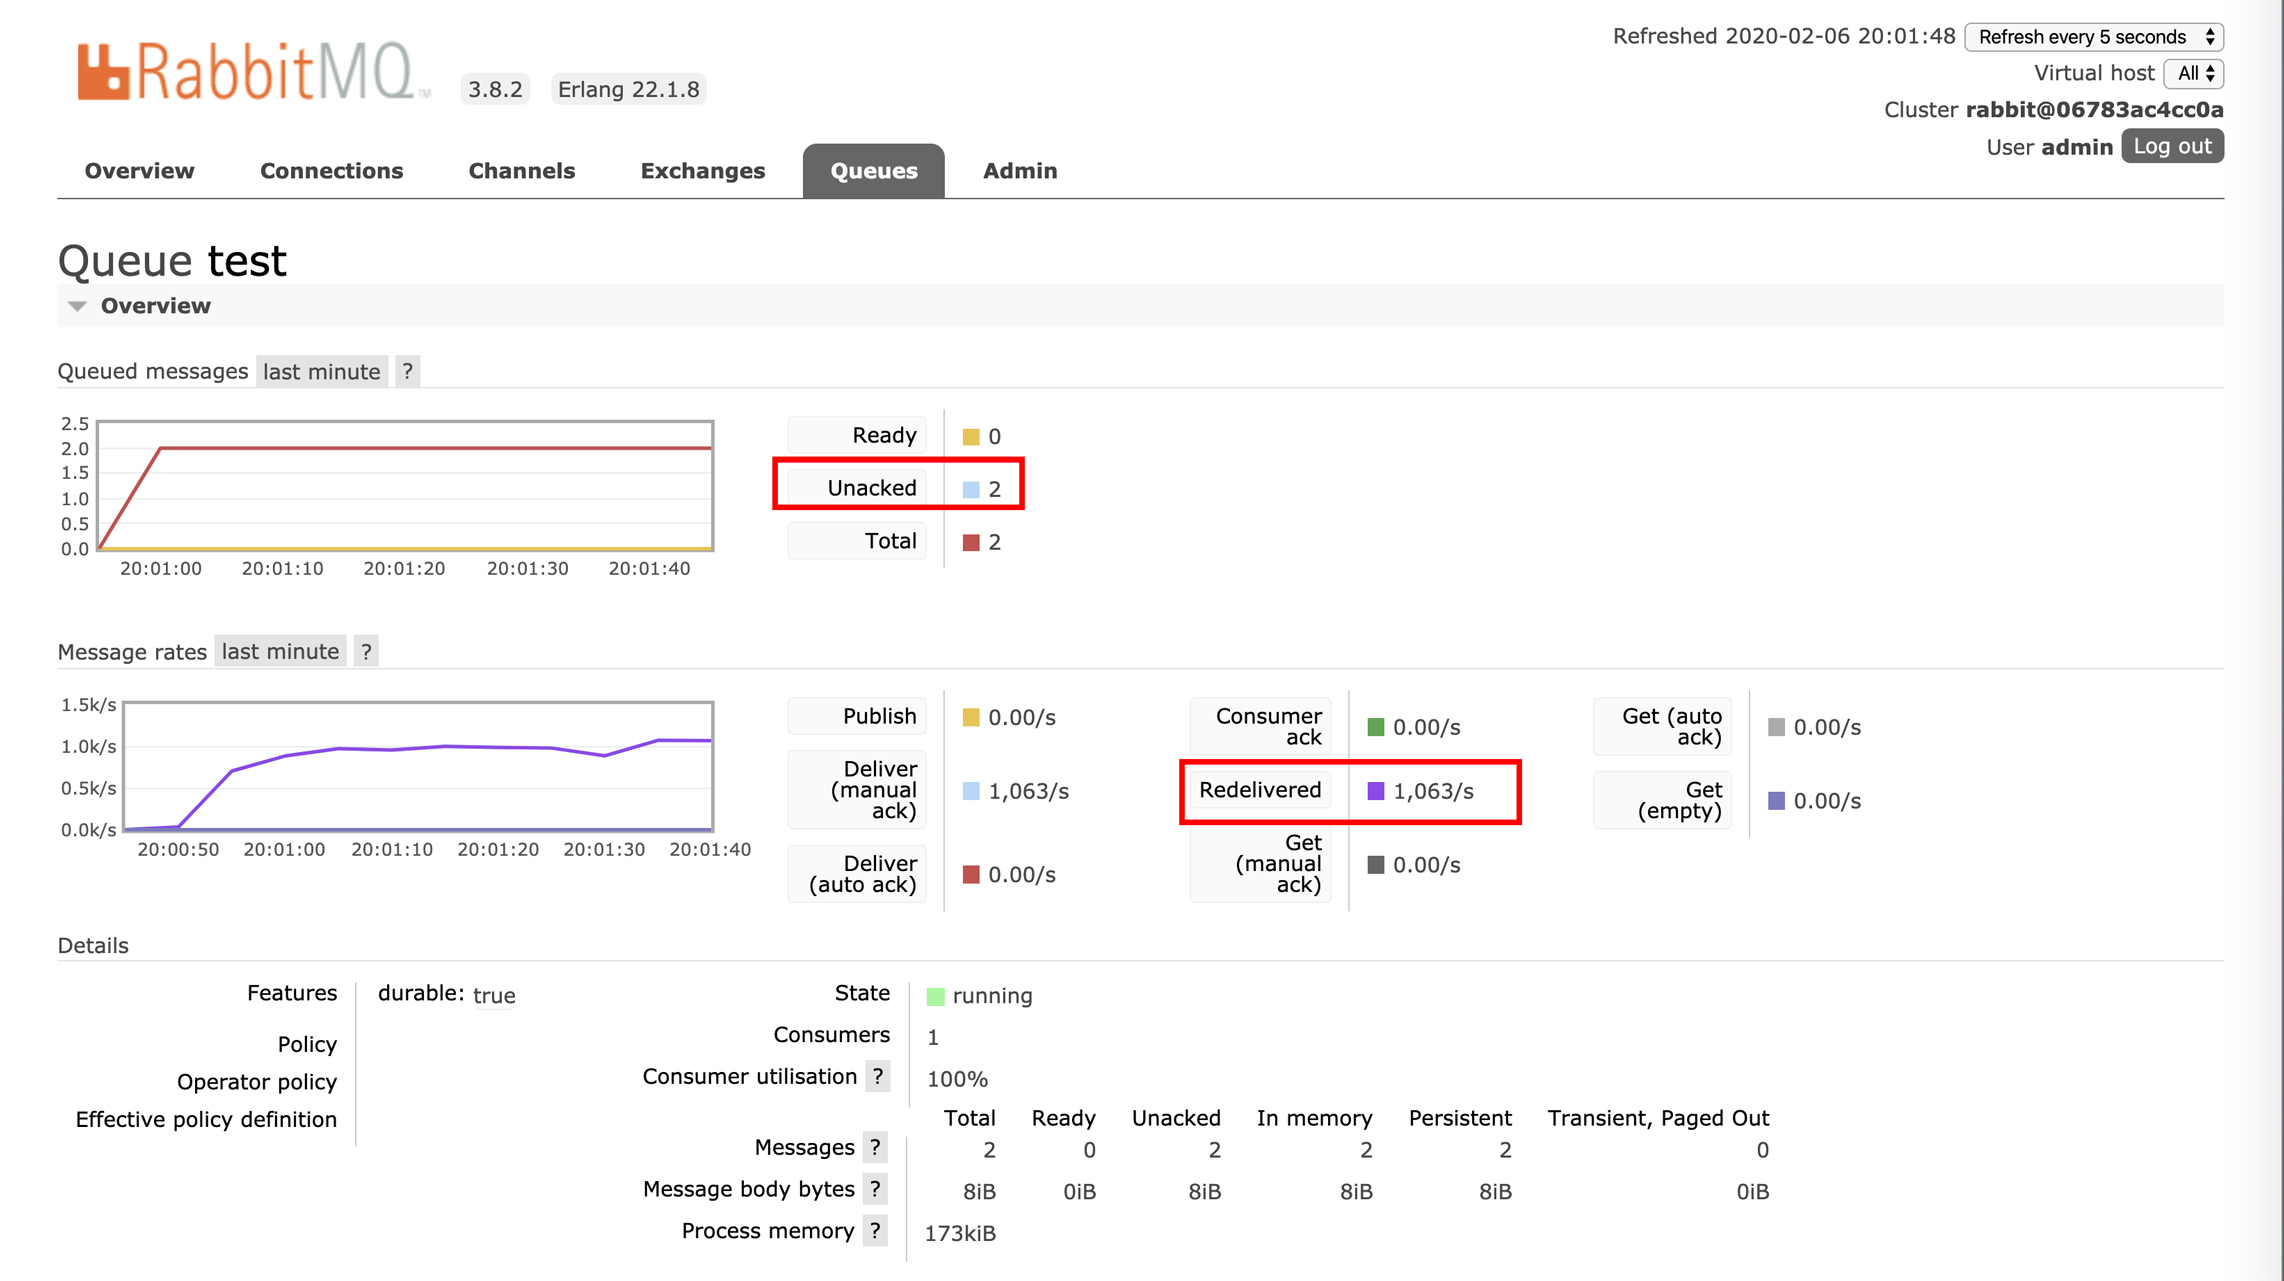Switch to the Connections tab
This screenshot has width=2284, height=1281.
331,171
